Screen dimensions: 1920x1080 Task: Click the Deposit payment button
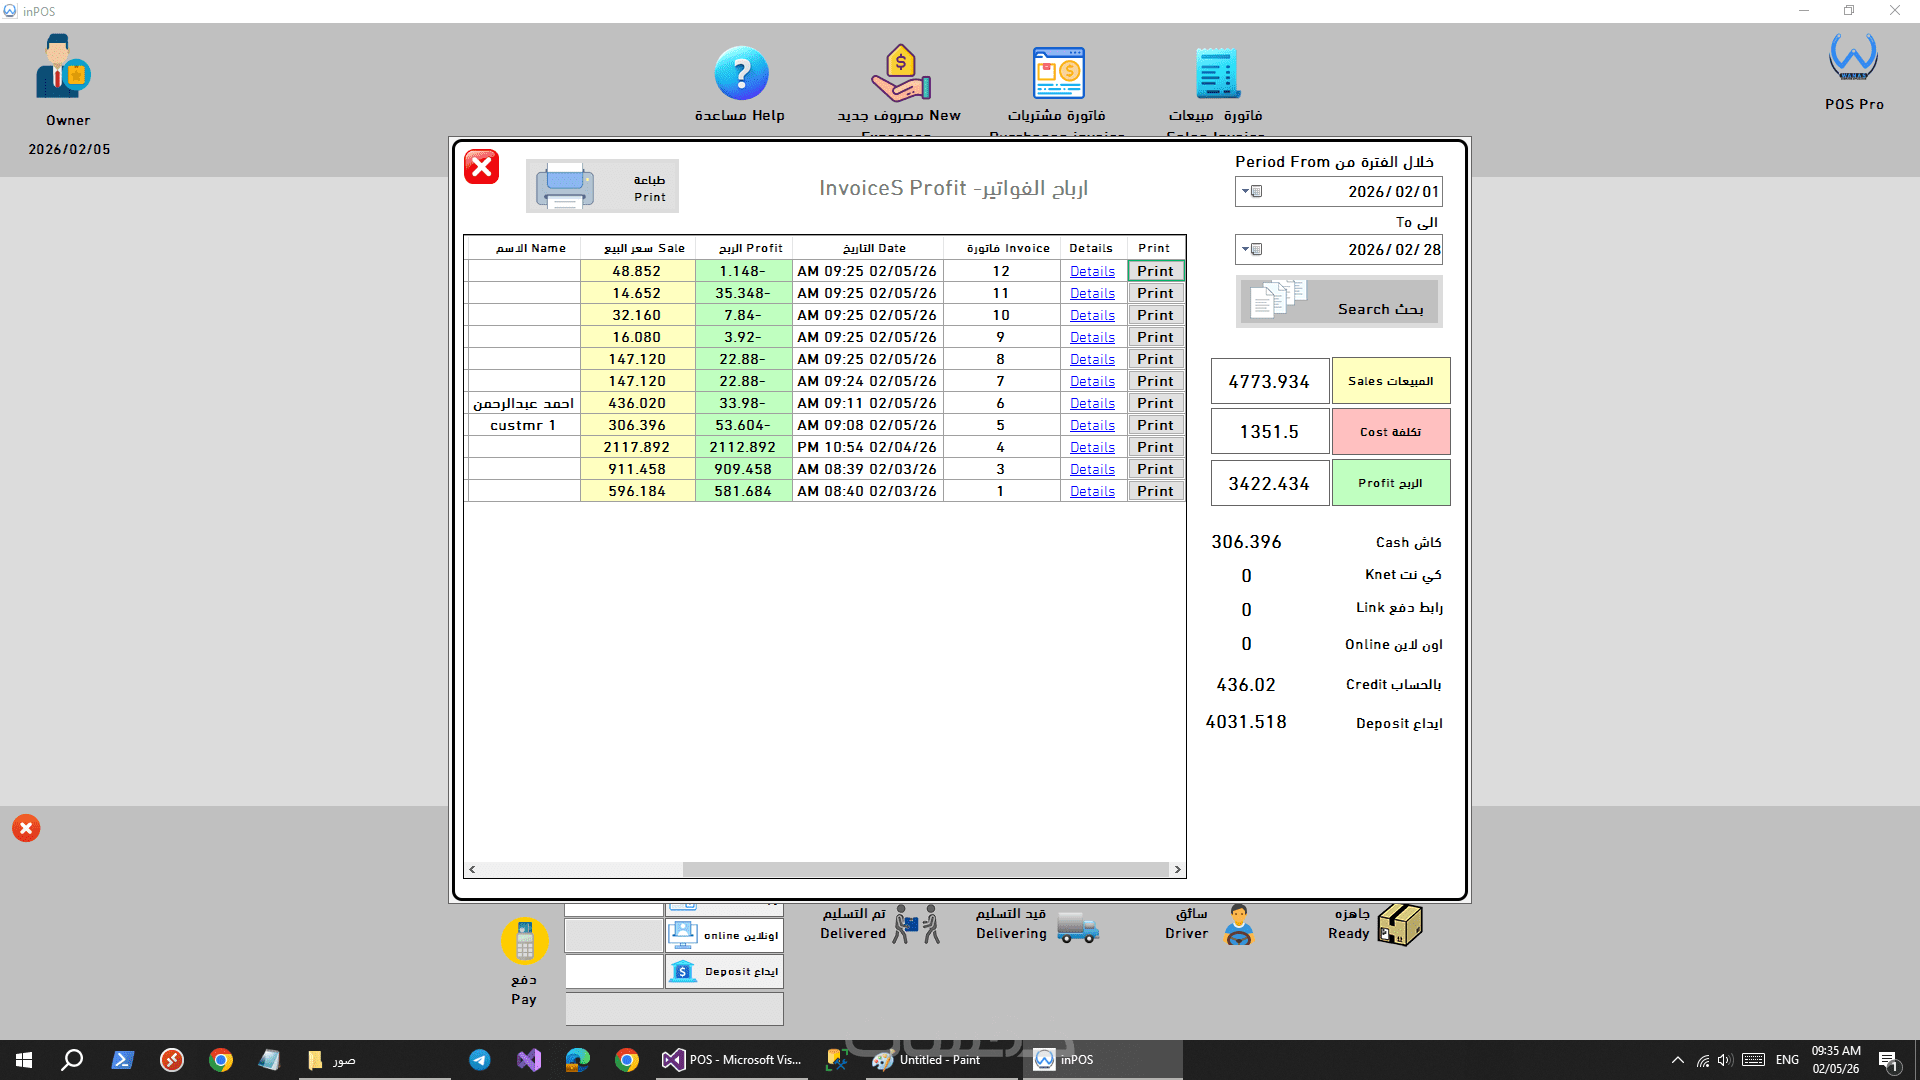(x=725, y=972)
